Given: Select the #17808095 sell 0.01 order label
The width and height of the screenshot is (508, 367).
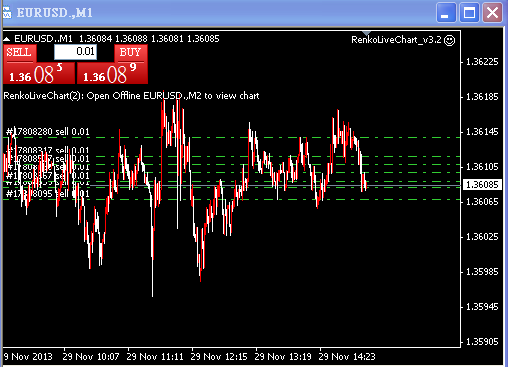Looking at the screenshot, I should (x=48, y=194).
